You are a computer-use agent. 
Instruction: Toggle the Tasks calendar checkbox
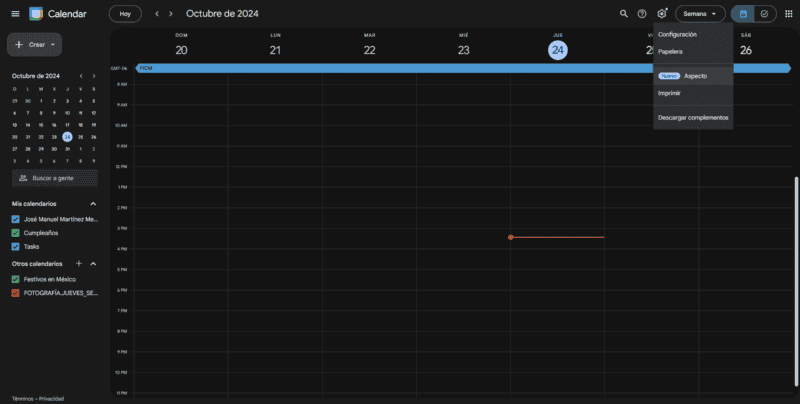click(x=15, y=247)
